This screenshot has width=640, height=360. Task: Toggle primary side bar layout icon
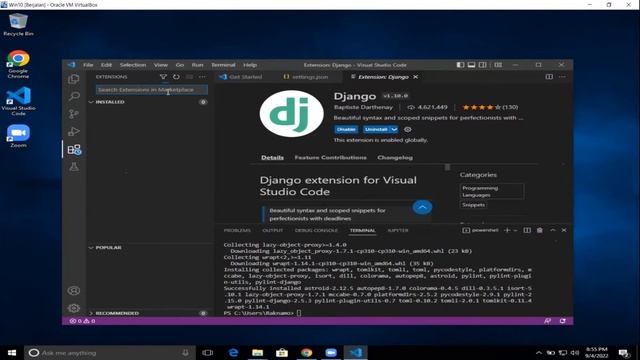tap(460, 65)
